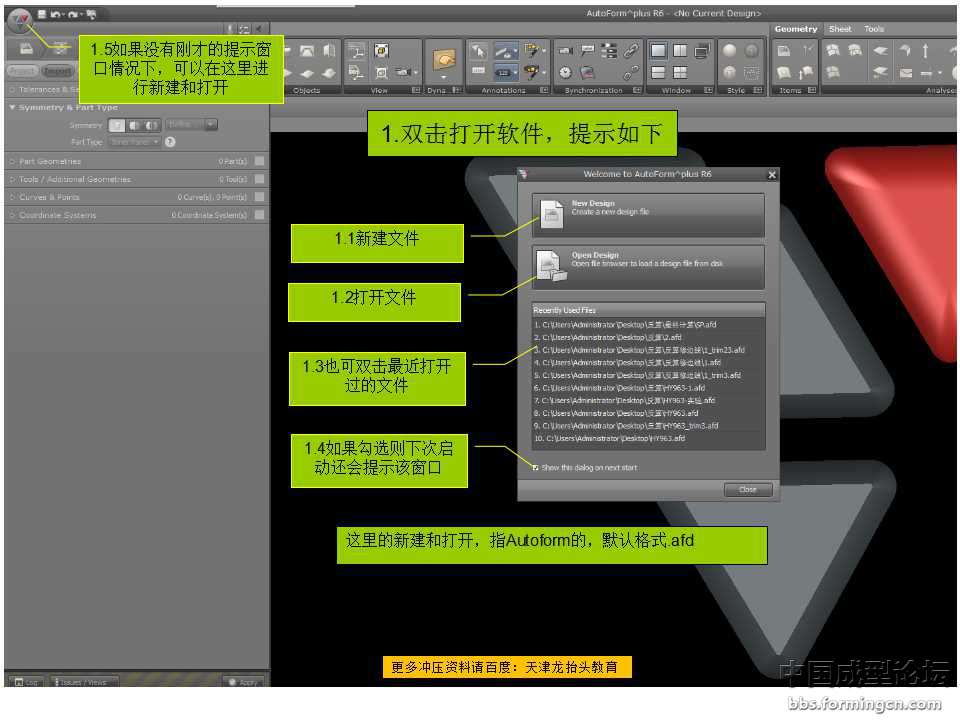This screenshot has width=960, height=720.
Task: Expand the Tools / Additional Geometries section
Action: coord(12,179)
